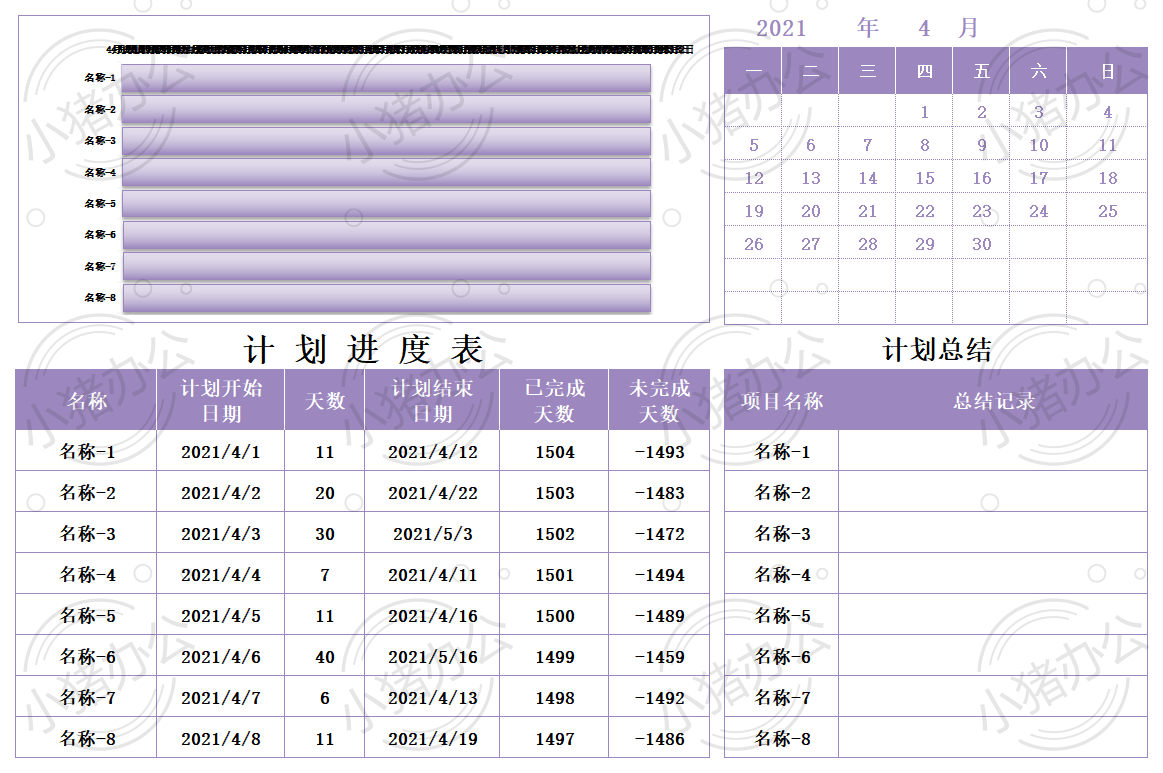Click end date cell 2021/5/16
The image size is (1163, 773).
[432, 657]
